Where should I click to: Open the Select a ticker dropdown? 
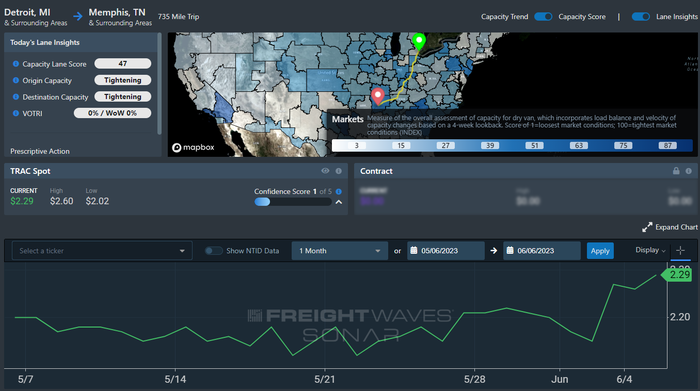click(102, 251)
